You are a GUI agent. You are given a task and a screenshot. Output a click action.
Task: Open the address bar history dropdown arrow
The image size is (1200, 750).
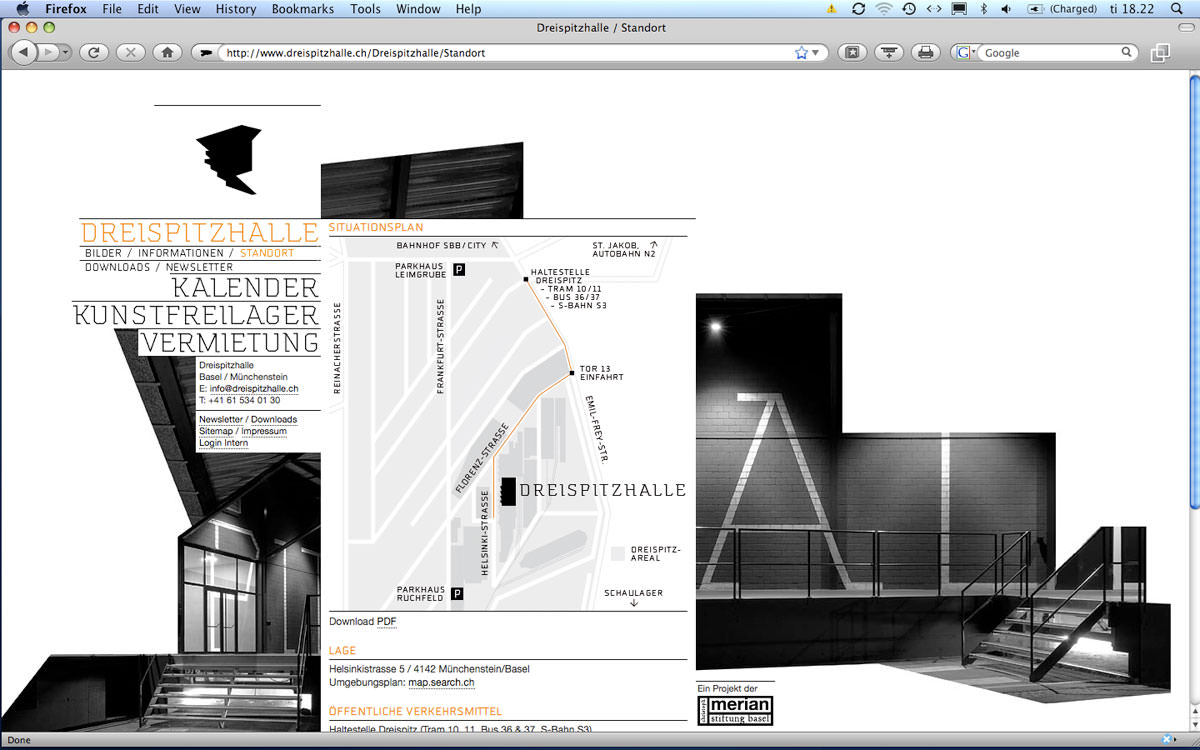[x=816, y=53]
